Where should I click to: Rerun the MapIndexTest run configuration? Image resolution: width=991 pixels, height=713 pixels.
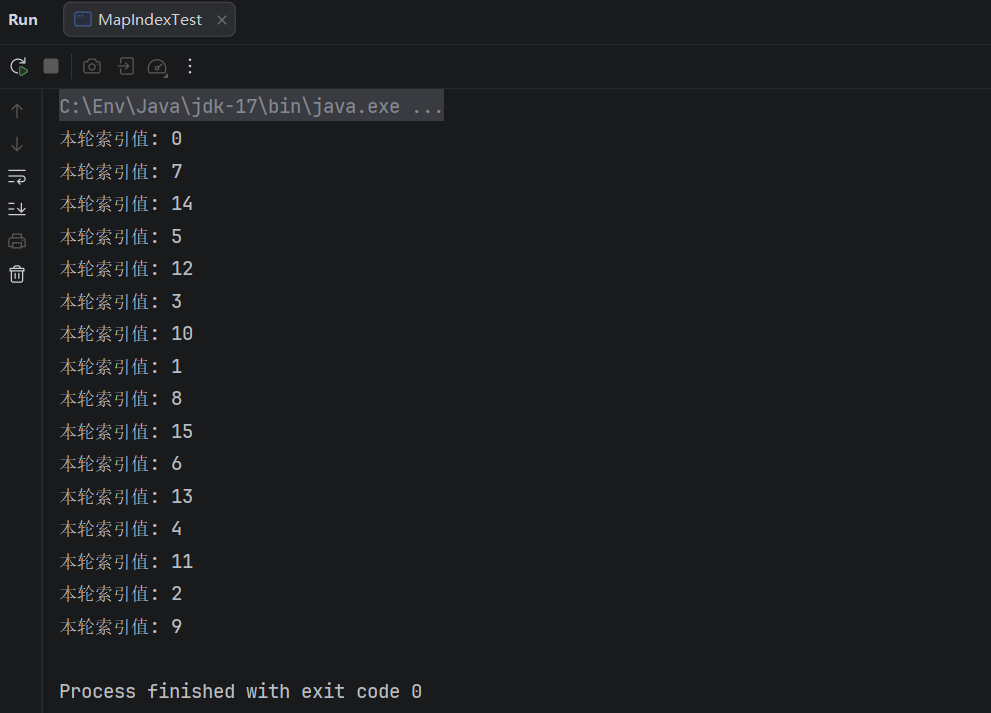(18, 65)
